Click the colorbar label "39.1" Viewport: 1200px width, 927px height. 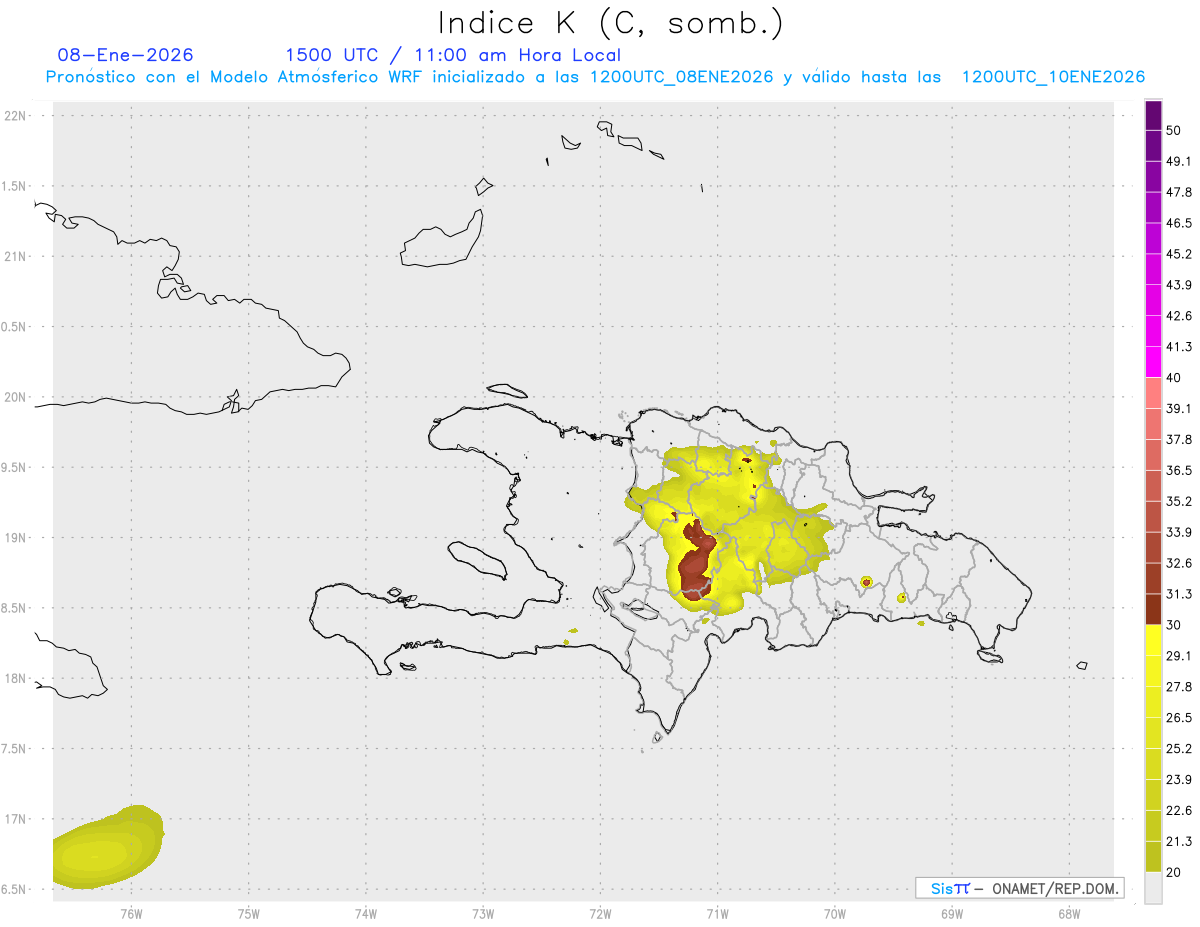(x=1179, y=409)
